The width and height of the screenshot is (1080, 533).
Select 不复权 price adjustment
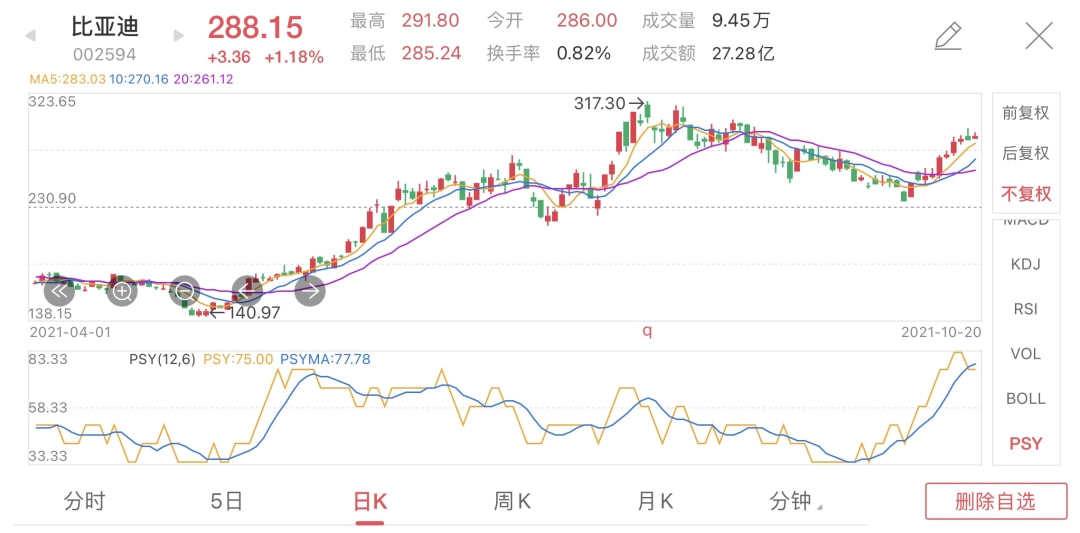[1026, 194]
